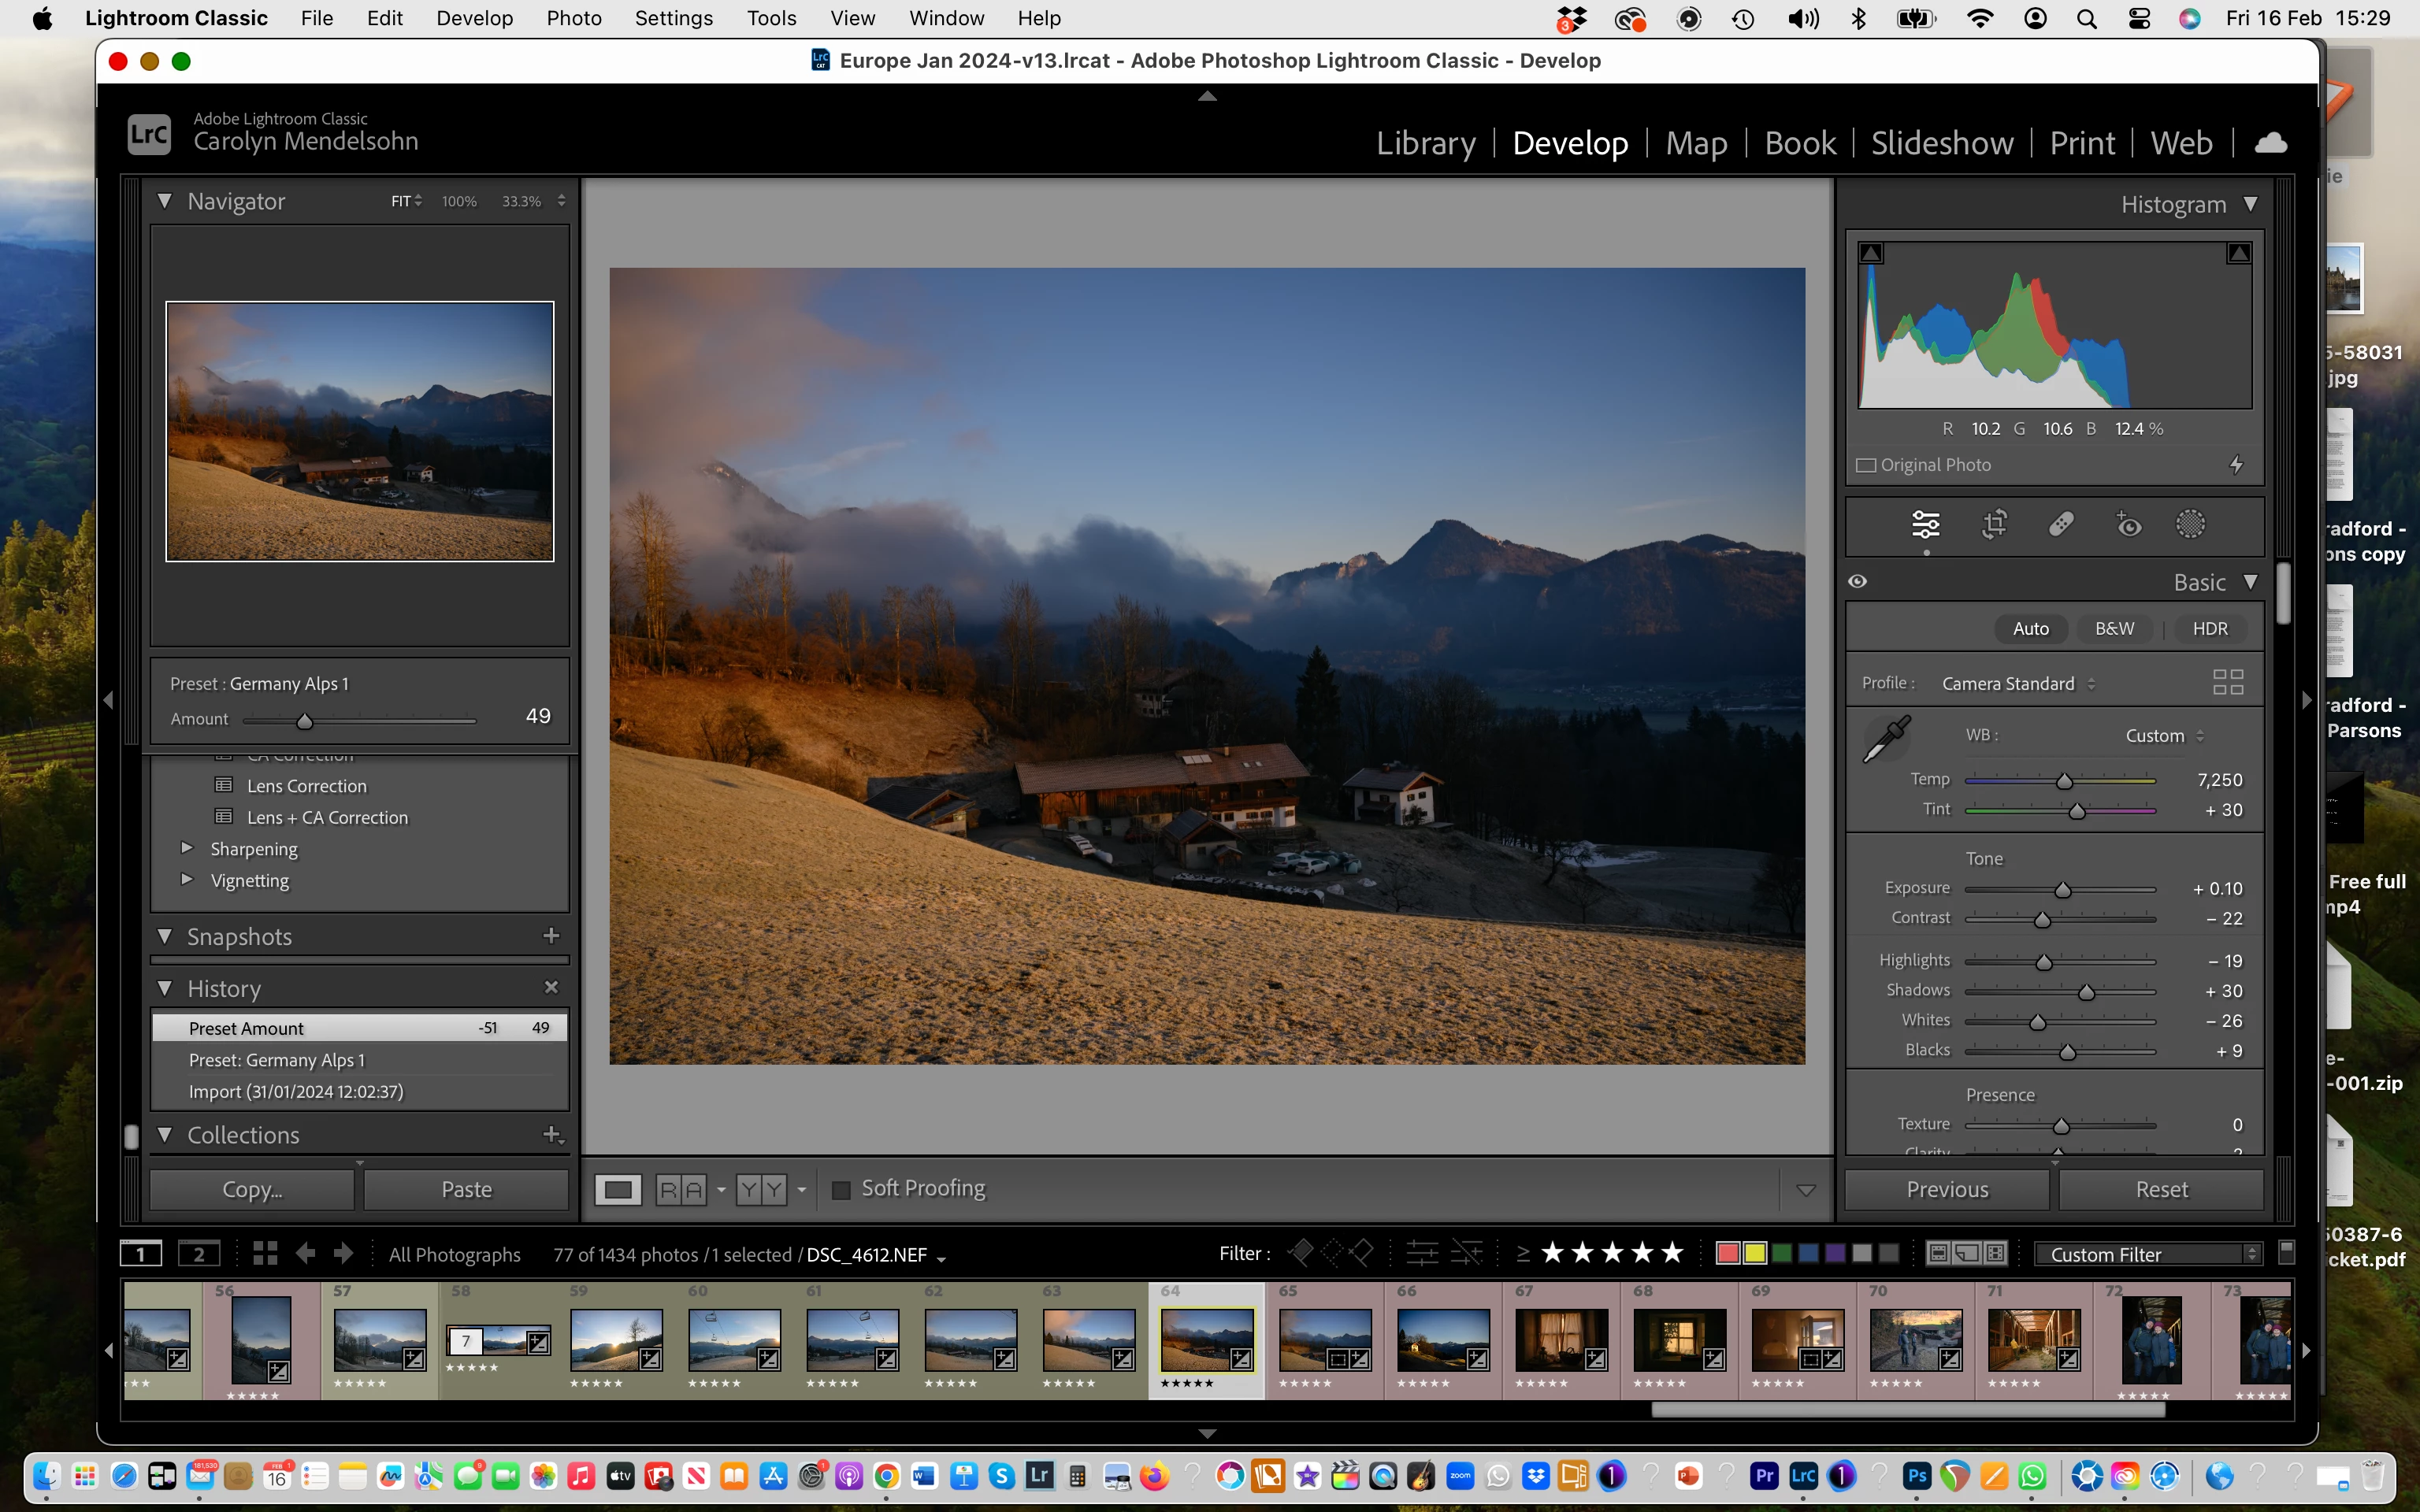Screen dimensions: 2420x1512
Task: Click the red color label filter swatch
Action: coord(1727,1253)
